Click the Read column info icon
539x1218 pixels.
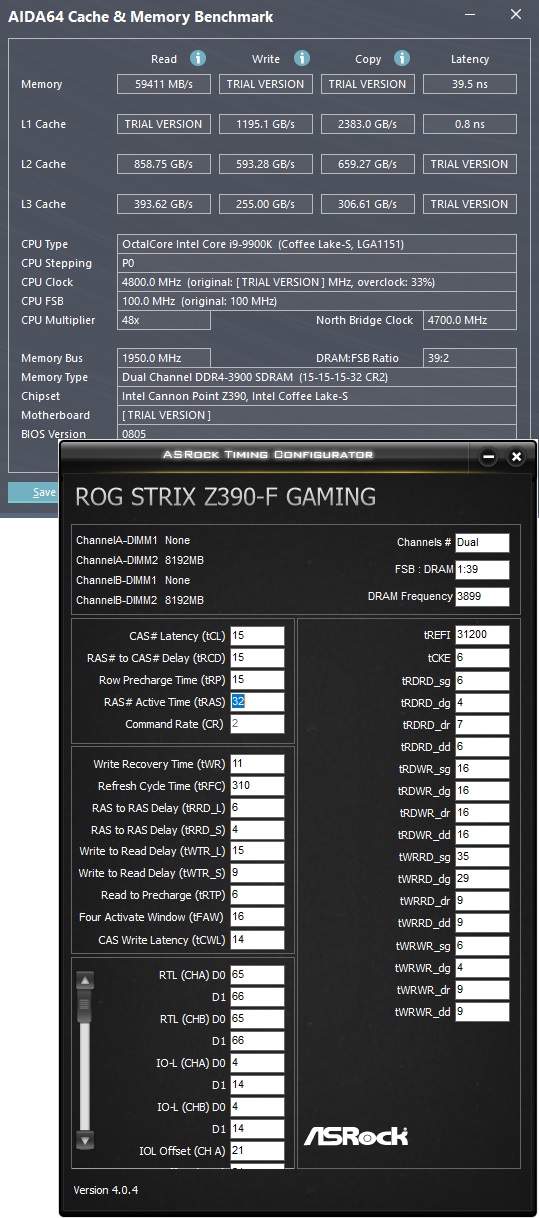click(198, 58)
